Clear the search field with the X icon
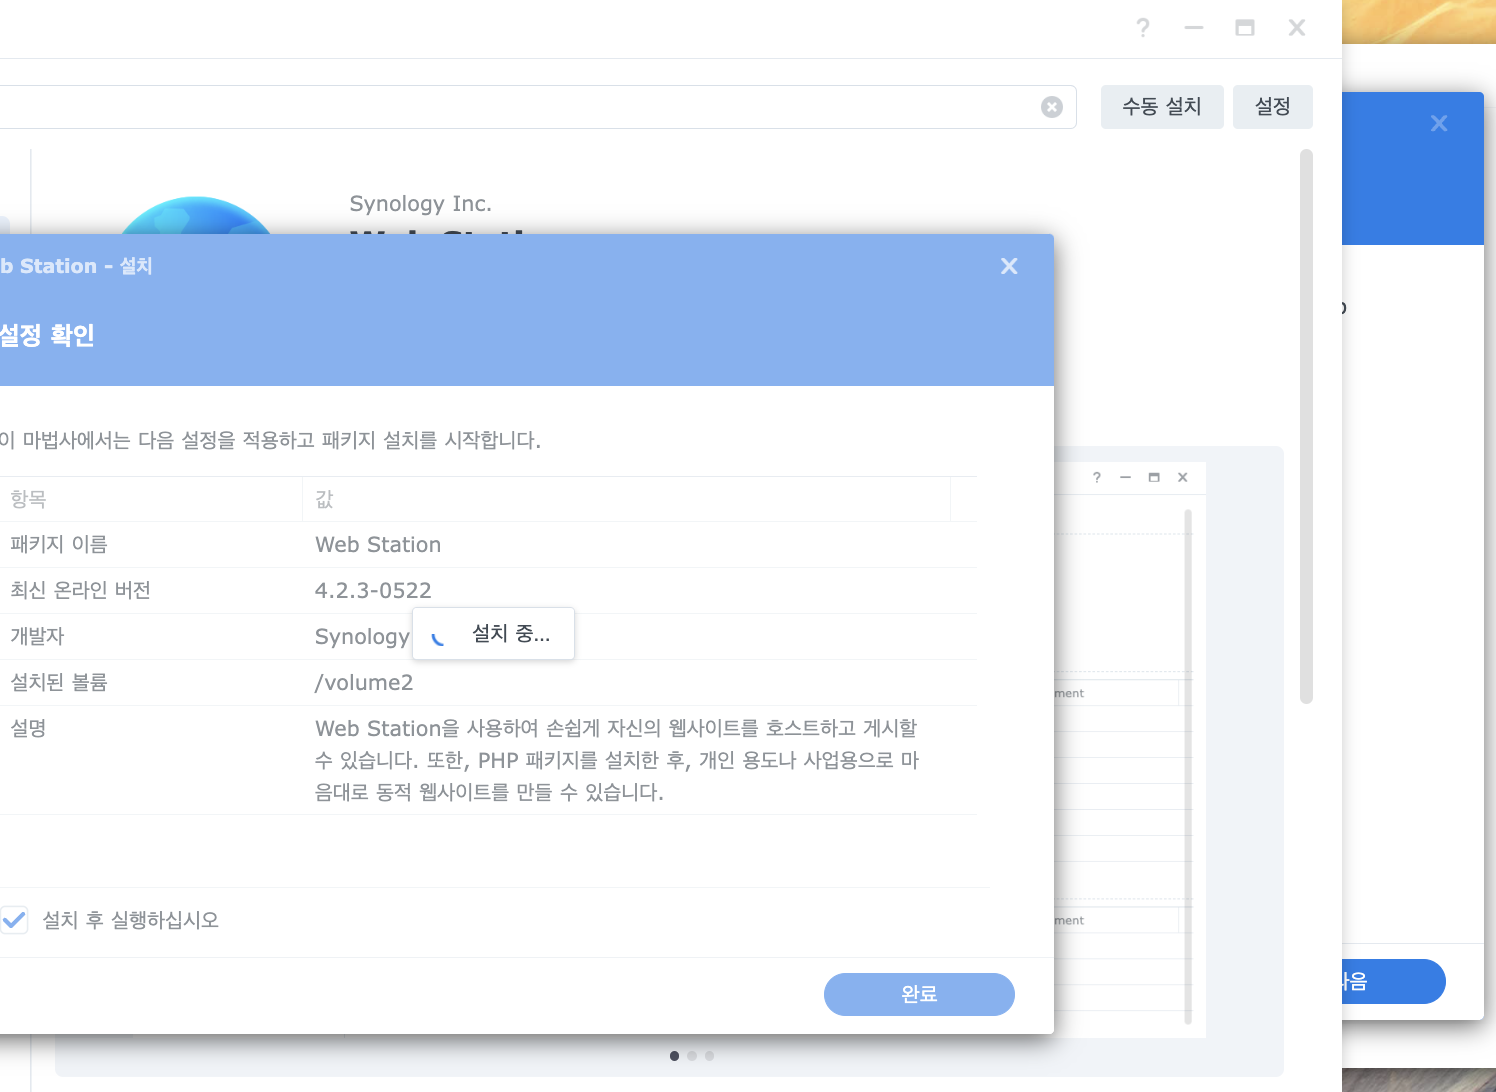Screen dimensions: 1496x1092 click(1052, 107)
